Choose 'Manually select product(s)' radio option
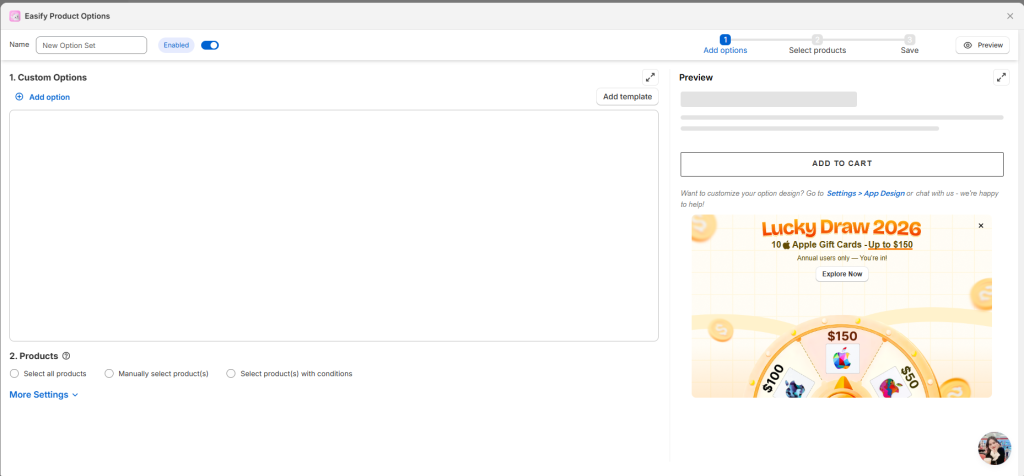The image size is (1024, 476). (109, 374)
